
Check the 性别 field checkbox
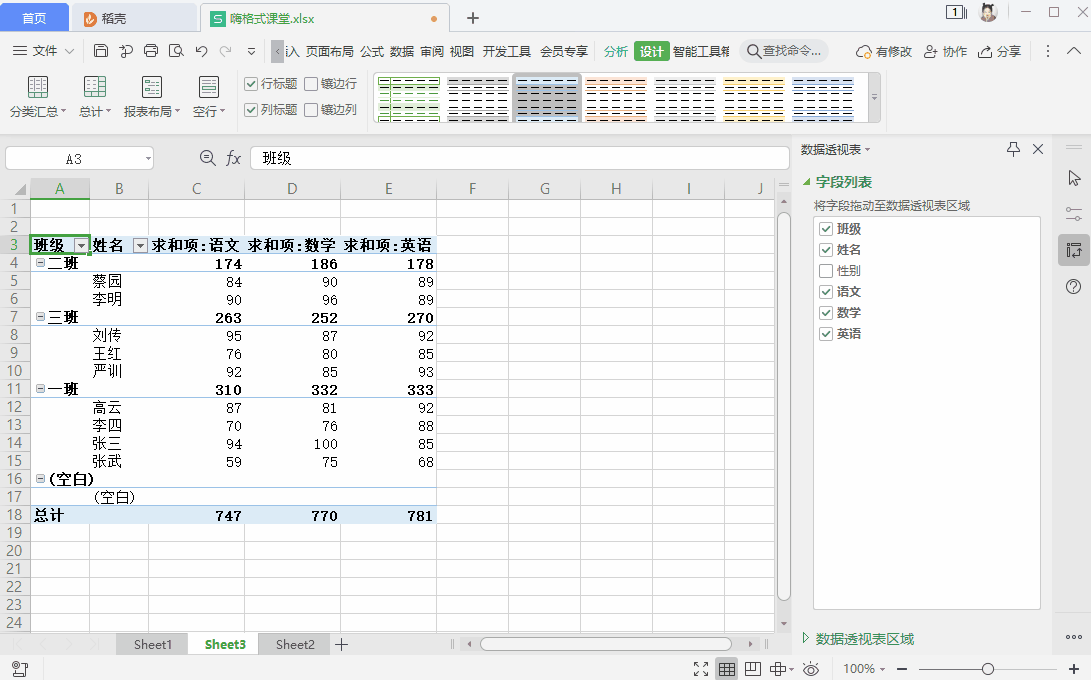pyautogui.click(x=826, y=270)
